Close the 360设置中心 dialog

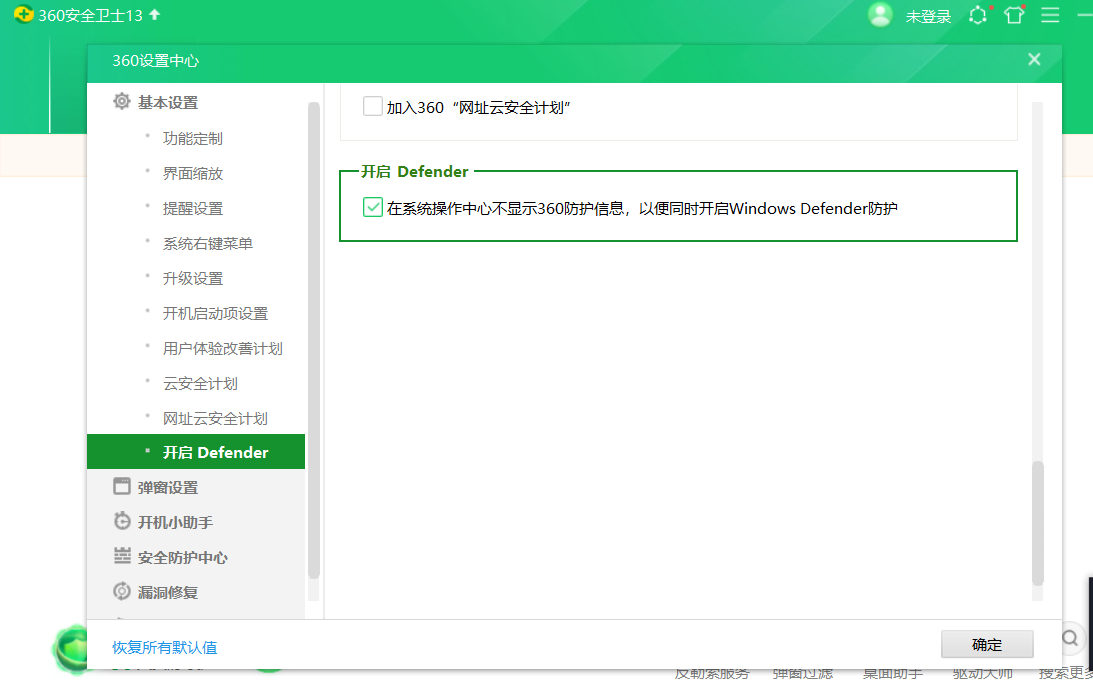[1034, 59]
